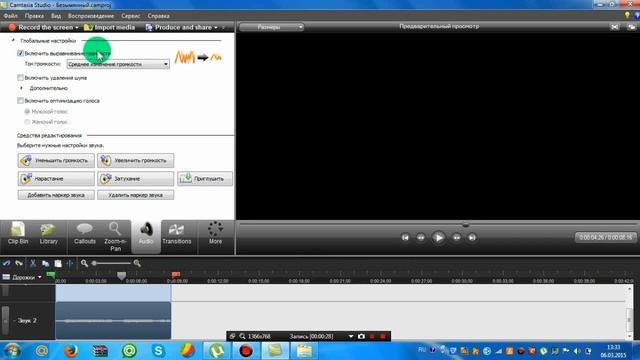This screenshot has height=360, width=640.
Task: Open the Callouts tab
Action: click(84, 234)
